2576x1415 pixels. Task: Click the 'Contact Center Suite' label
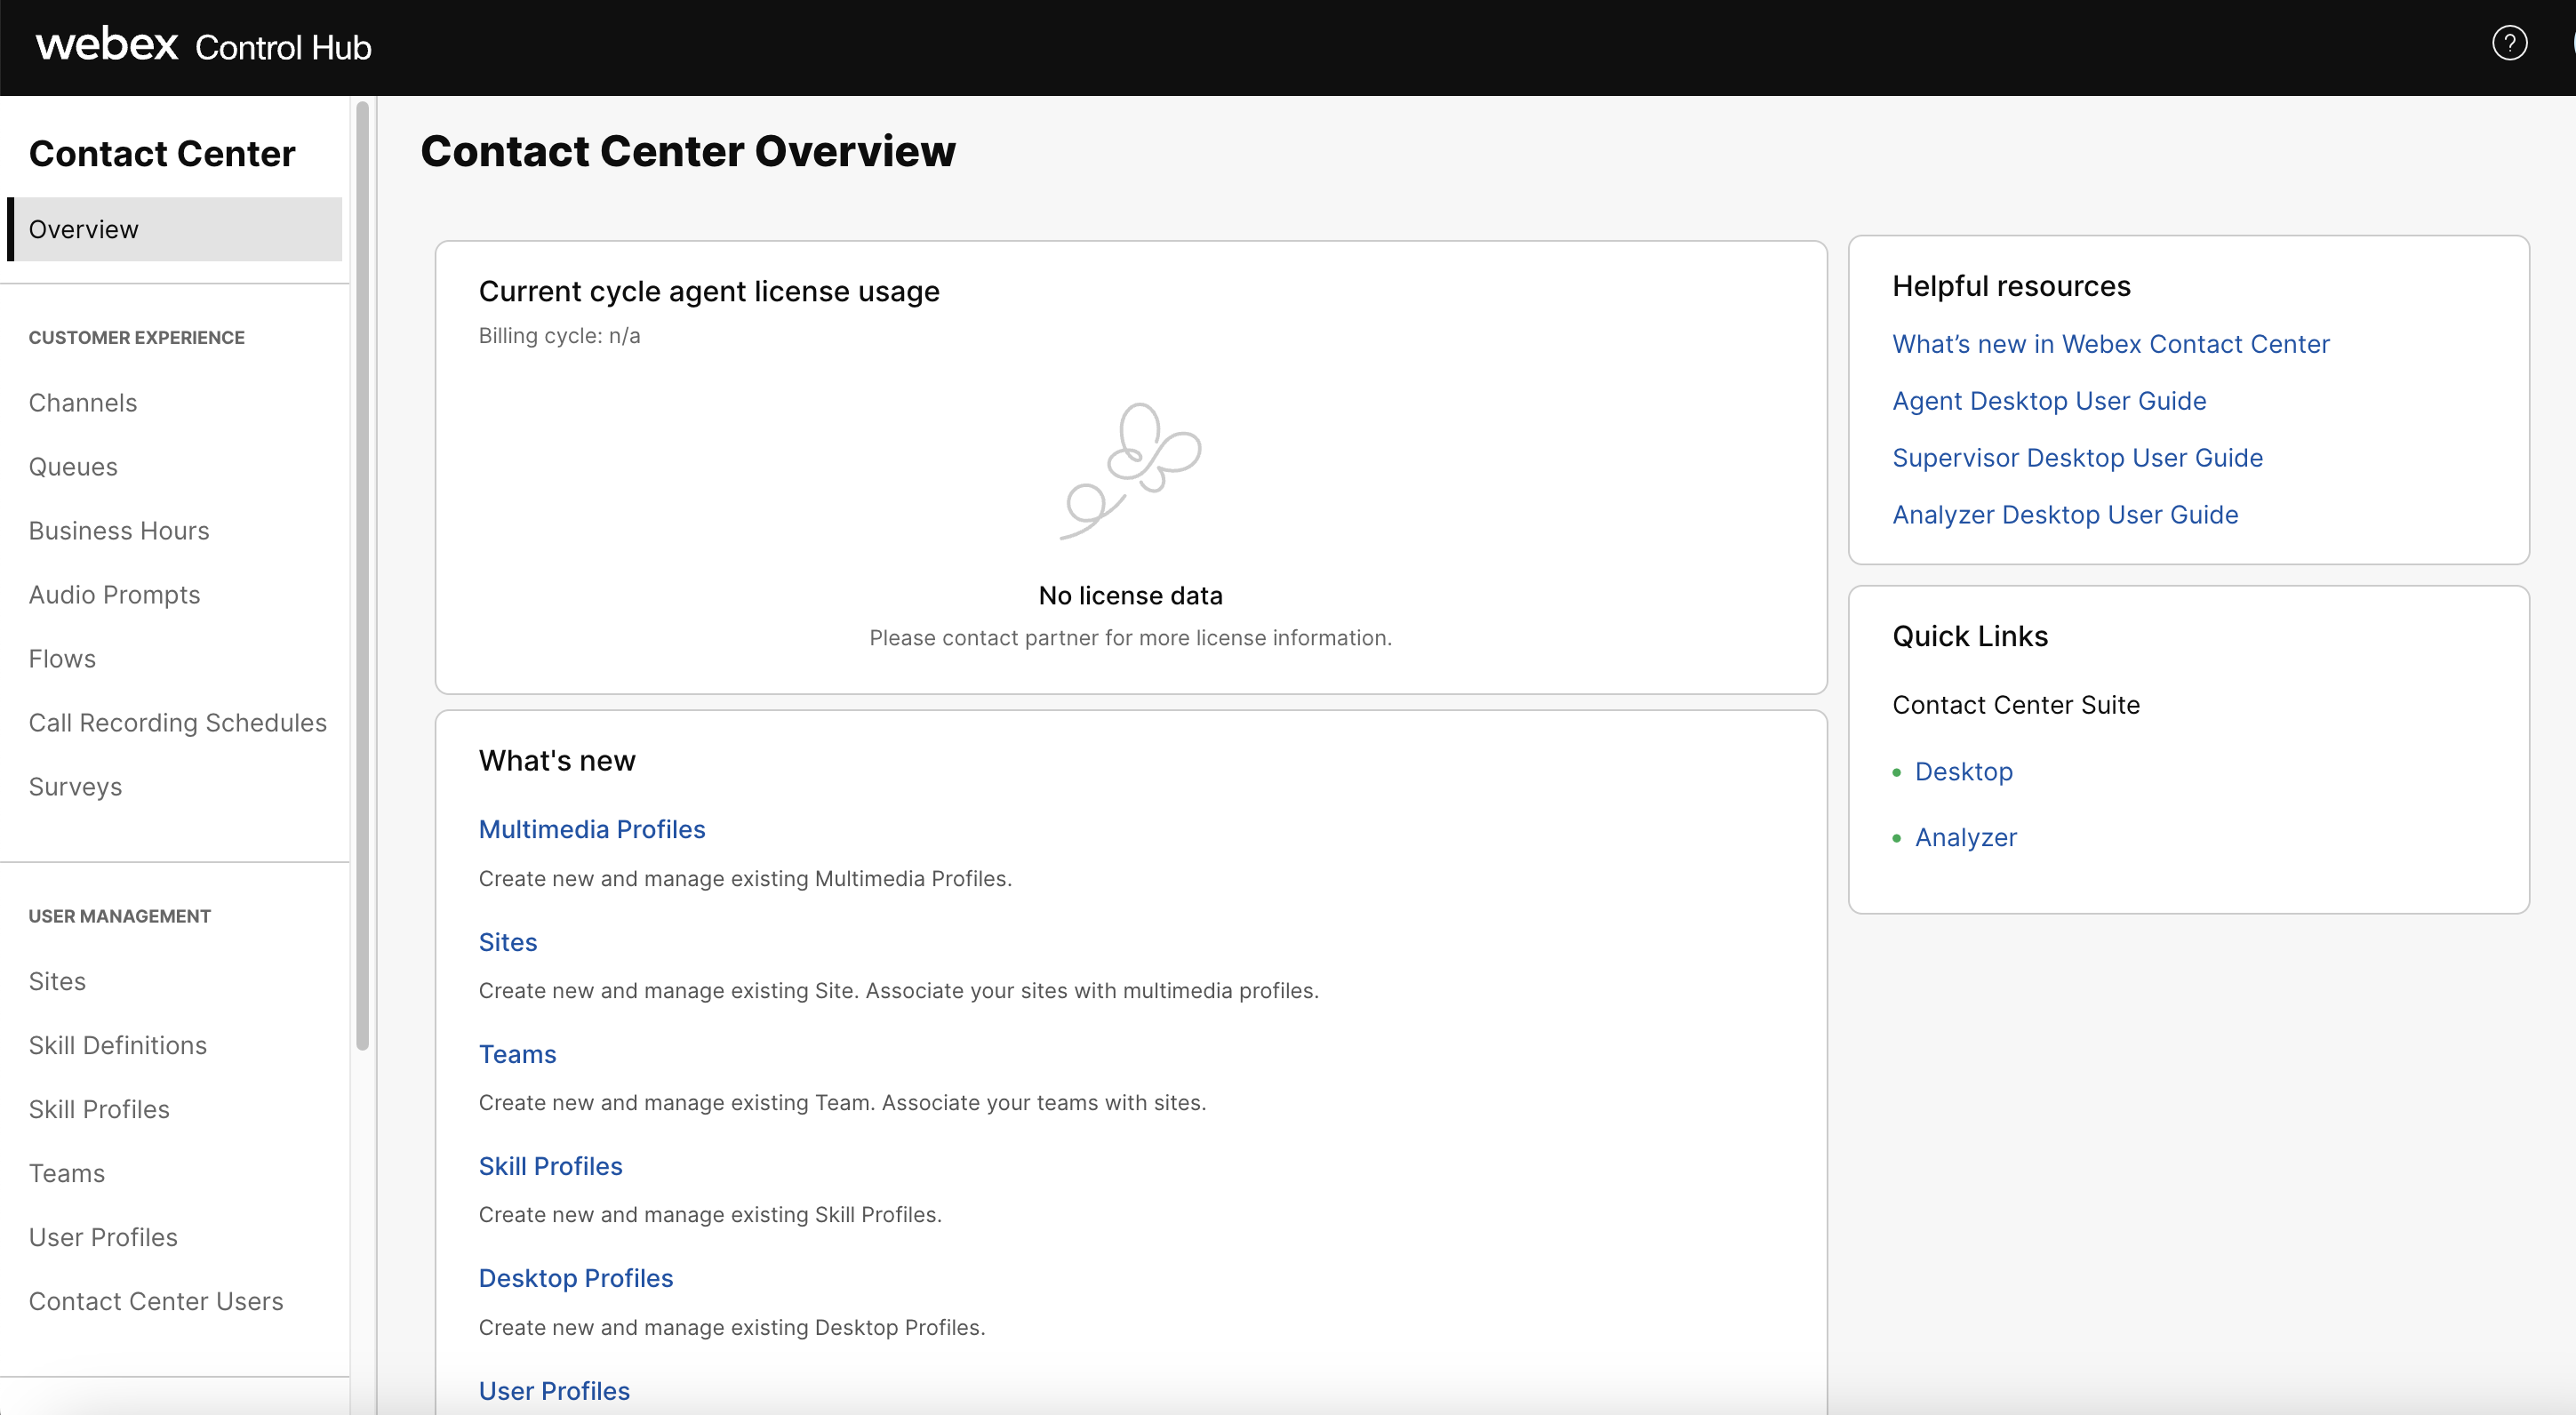2016,705
